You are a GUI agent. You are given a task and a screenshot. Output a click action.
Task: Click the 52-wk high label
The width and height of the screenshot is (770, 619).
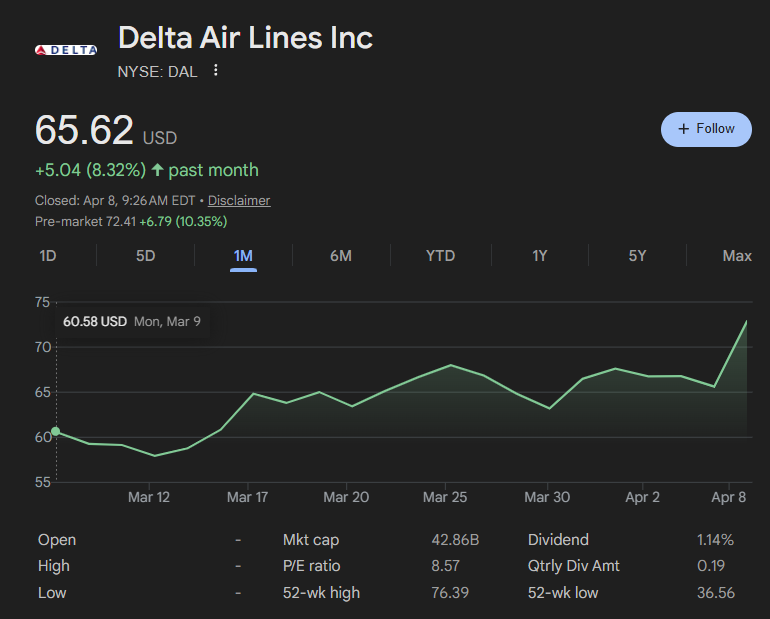[x=321, y=593]
